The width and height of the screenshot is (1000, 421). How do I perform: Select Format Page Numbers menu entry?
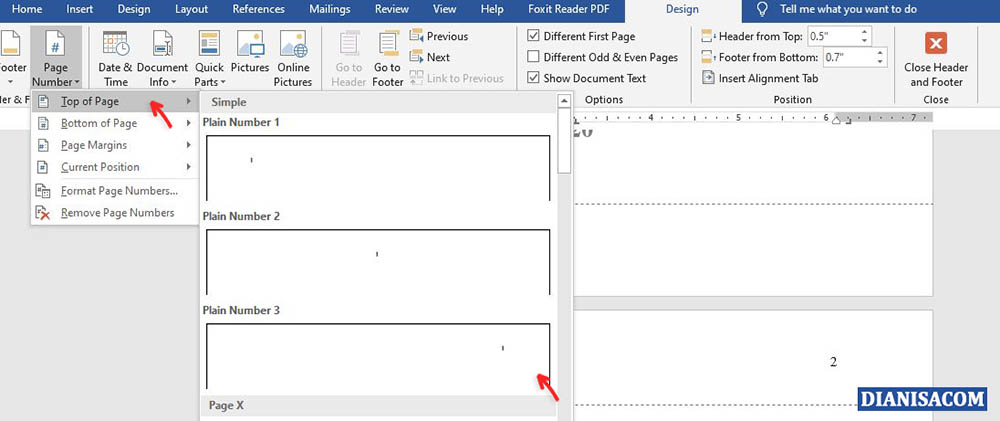click(118, 190)
